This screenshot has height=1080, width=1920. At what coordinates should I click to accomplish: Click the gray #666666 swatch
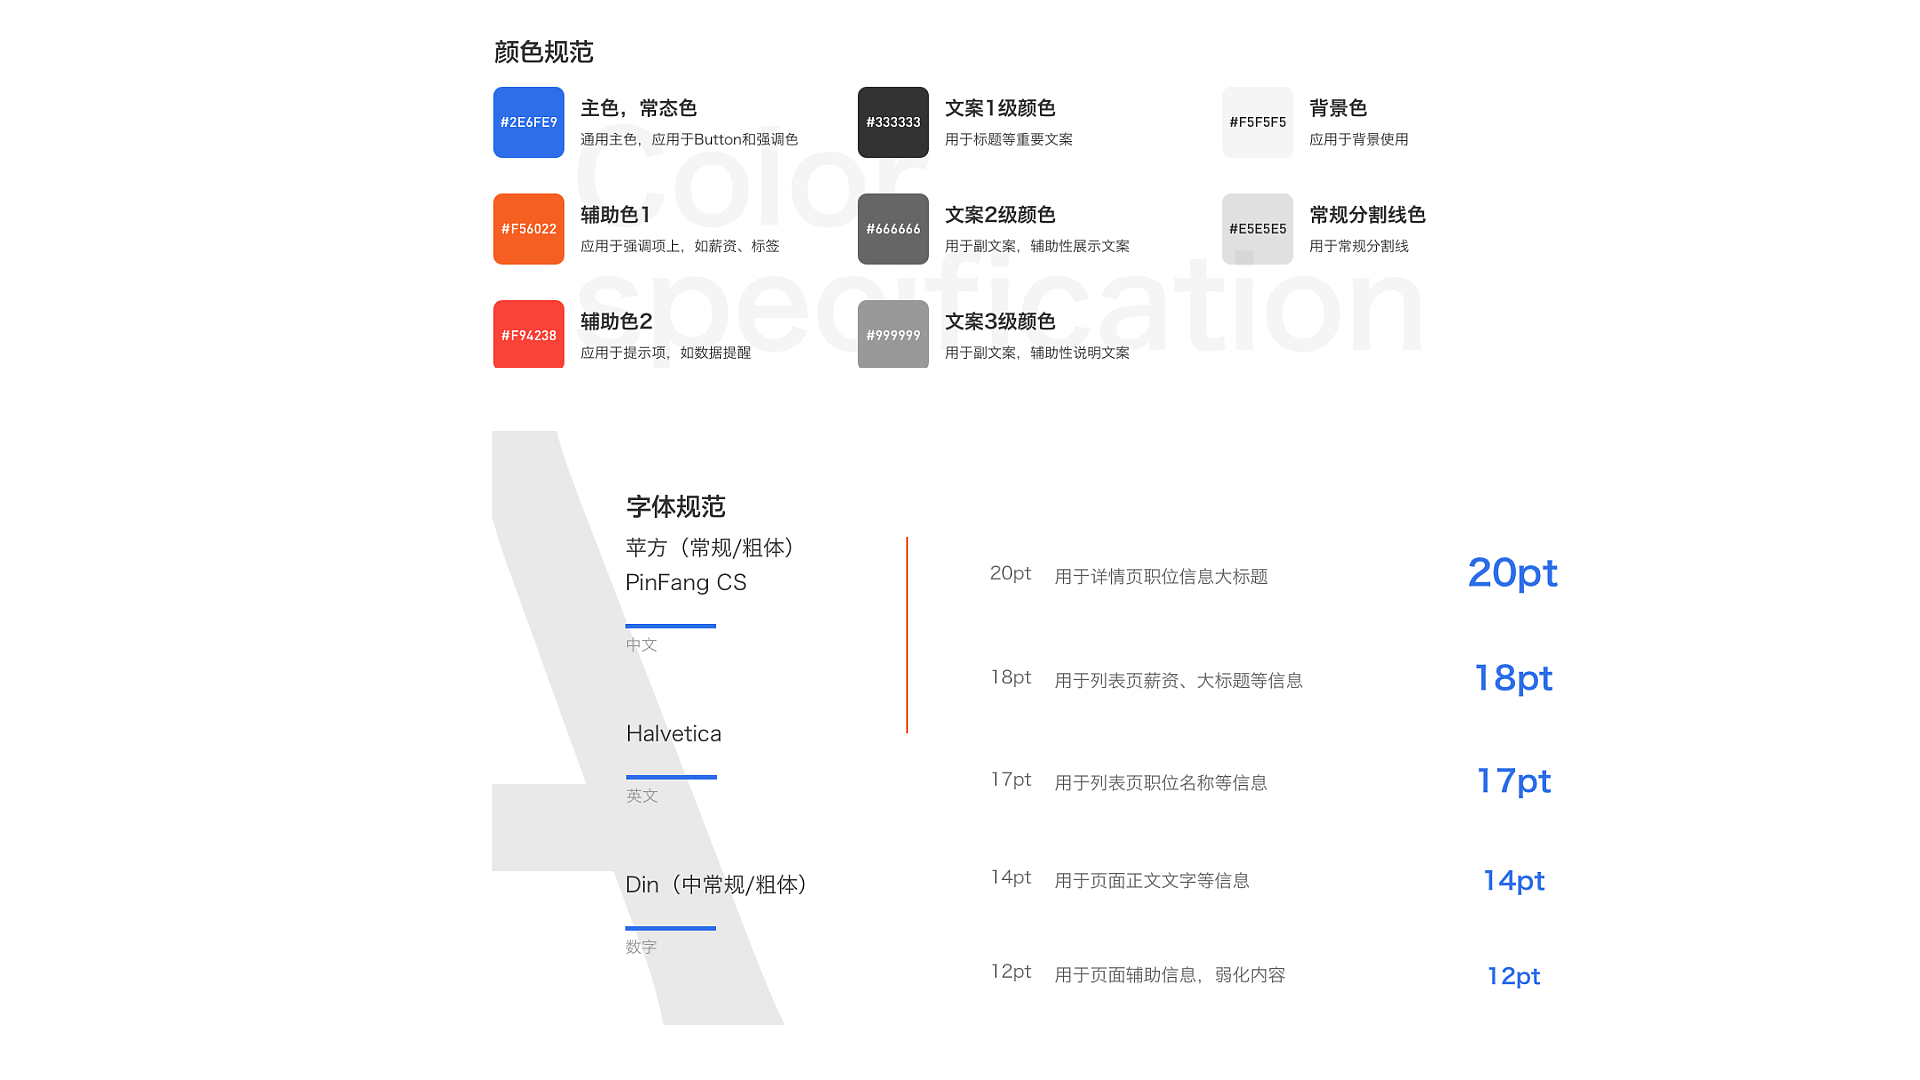click(893, 229)
